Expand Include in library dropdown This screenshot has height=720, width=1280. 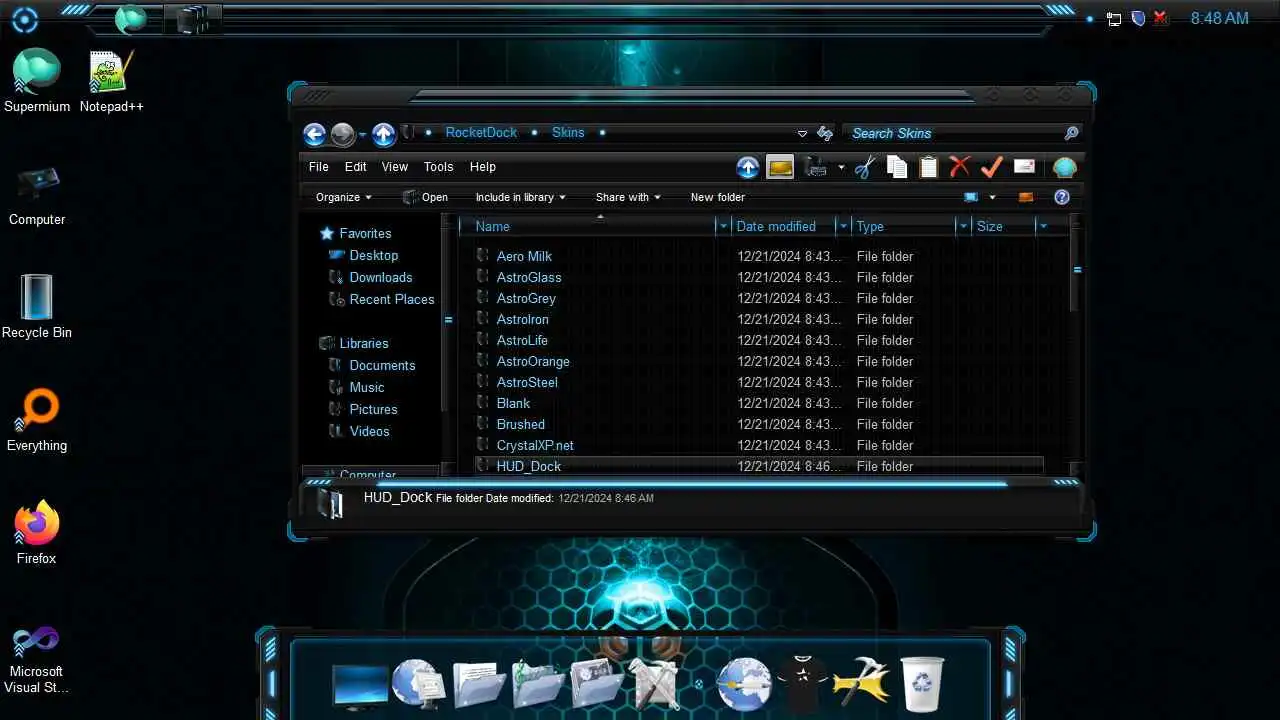pyautogui.click(x=521, y=197)
